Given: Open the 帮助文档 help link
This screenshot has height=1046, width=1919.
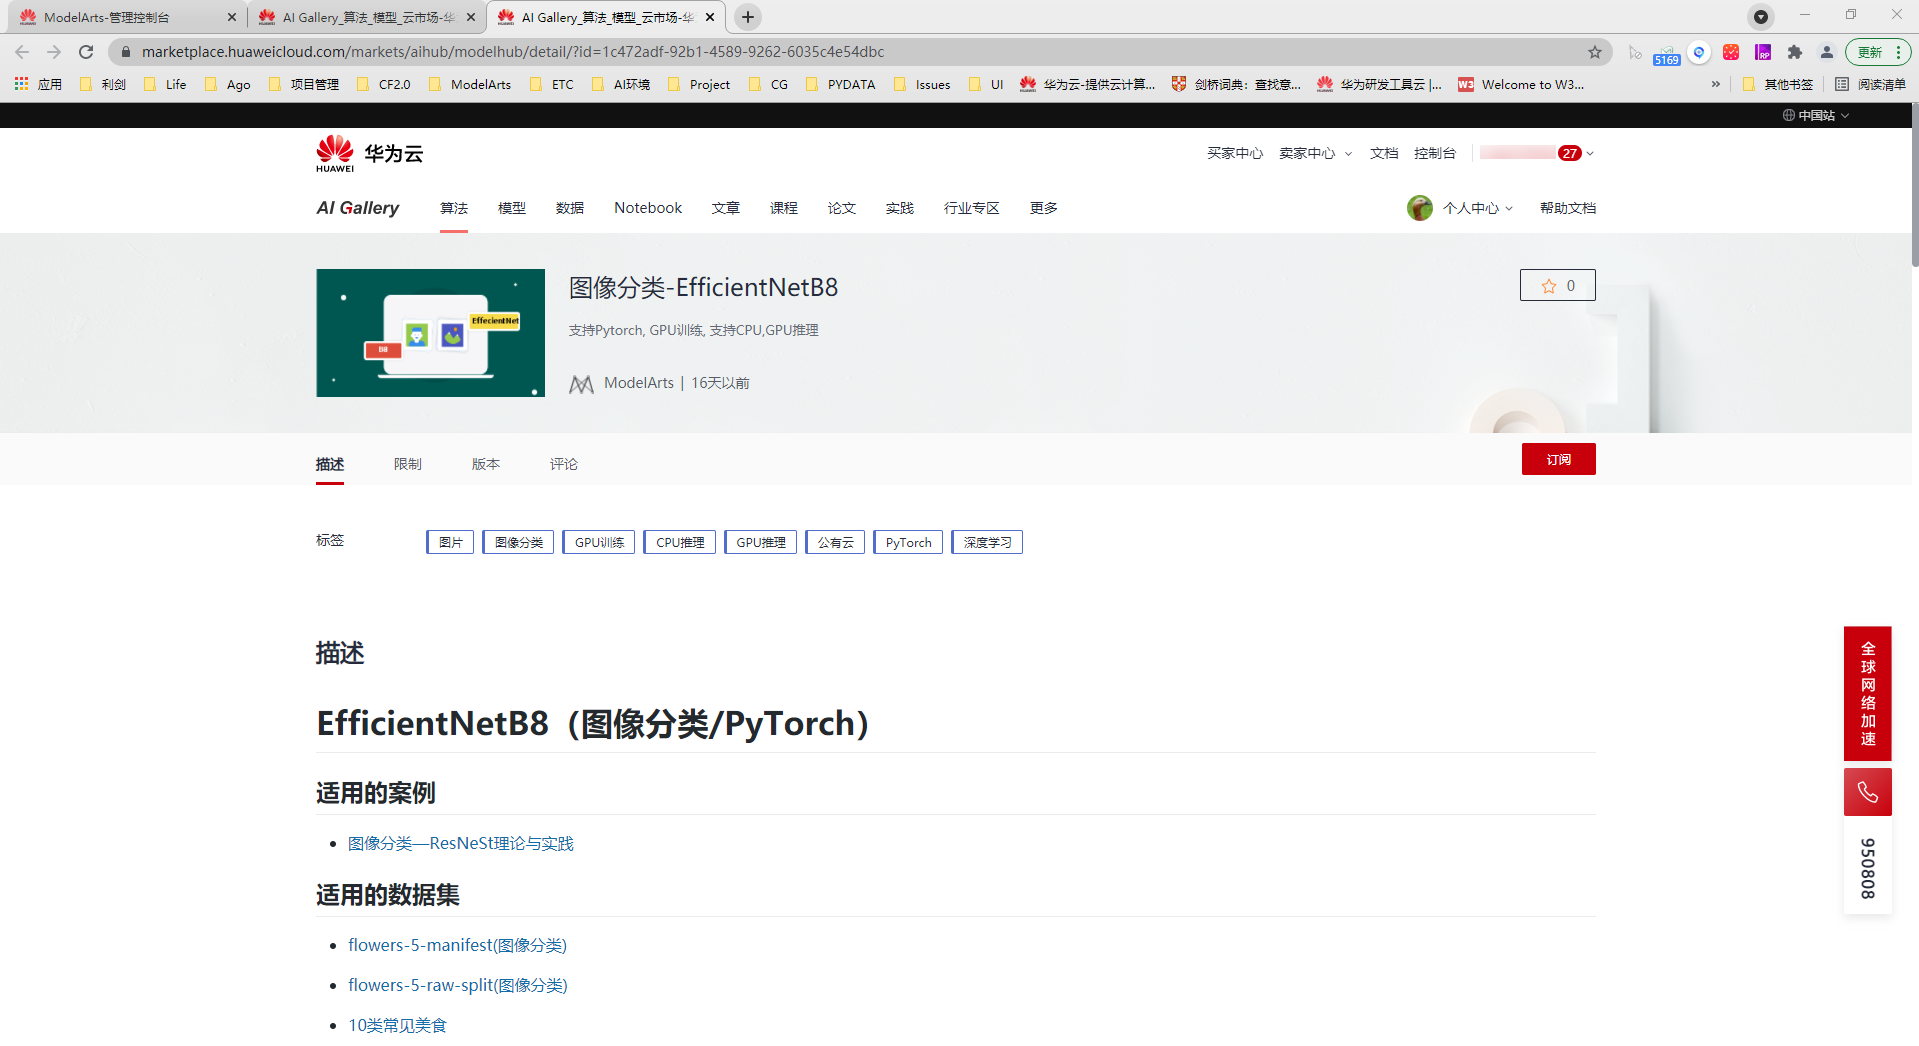Looking at the screenshot, I should coord(1568,208).
